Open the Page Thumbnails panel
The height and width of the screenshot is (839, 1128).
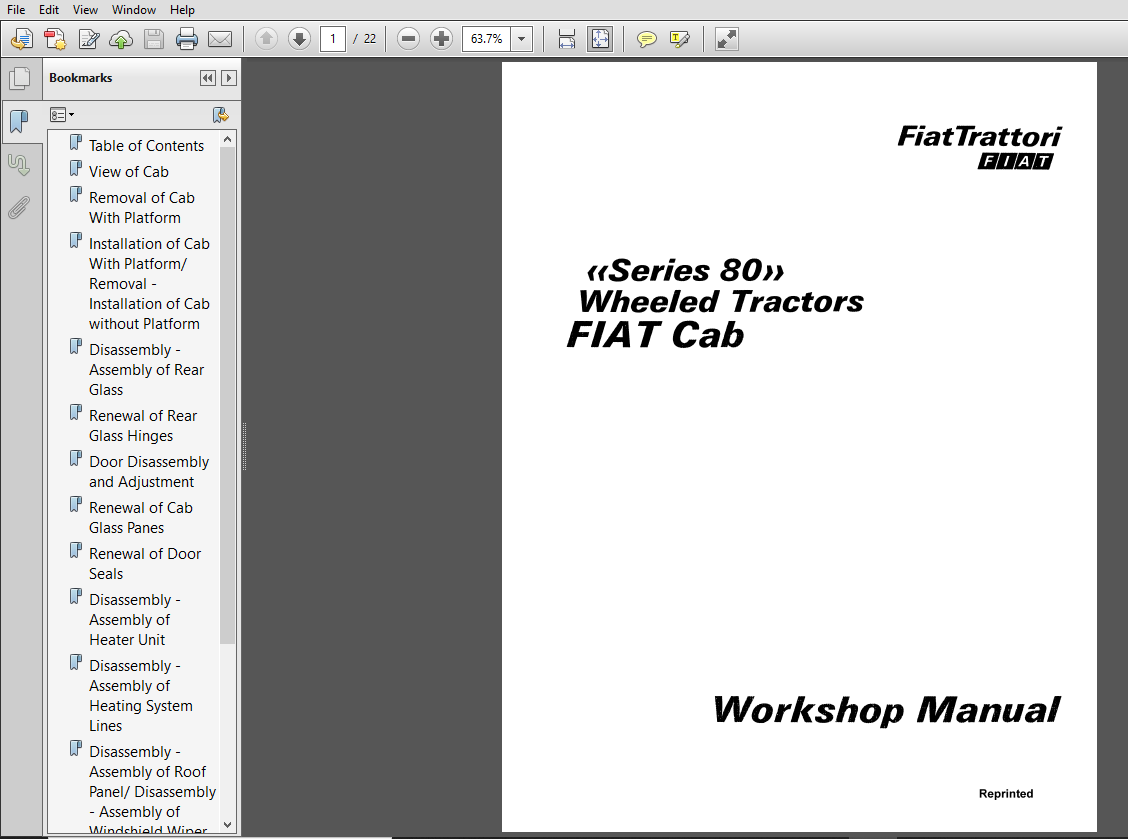(x=19, y=78)
